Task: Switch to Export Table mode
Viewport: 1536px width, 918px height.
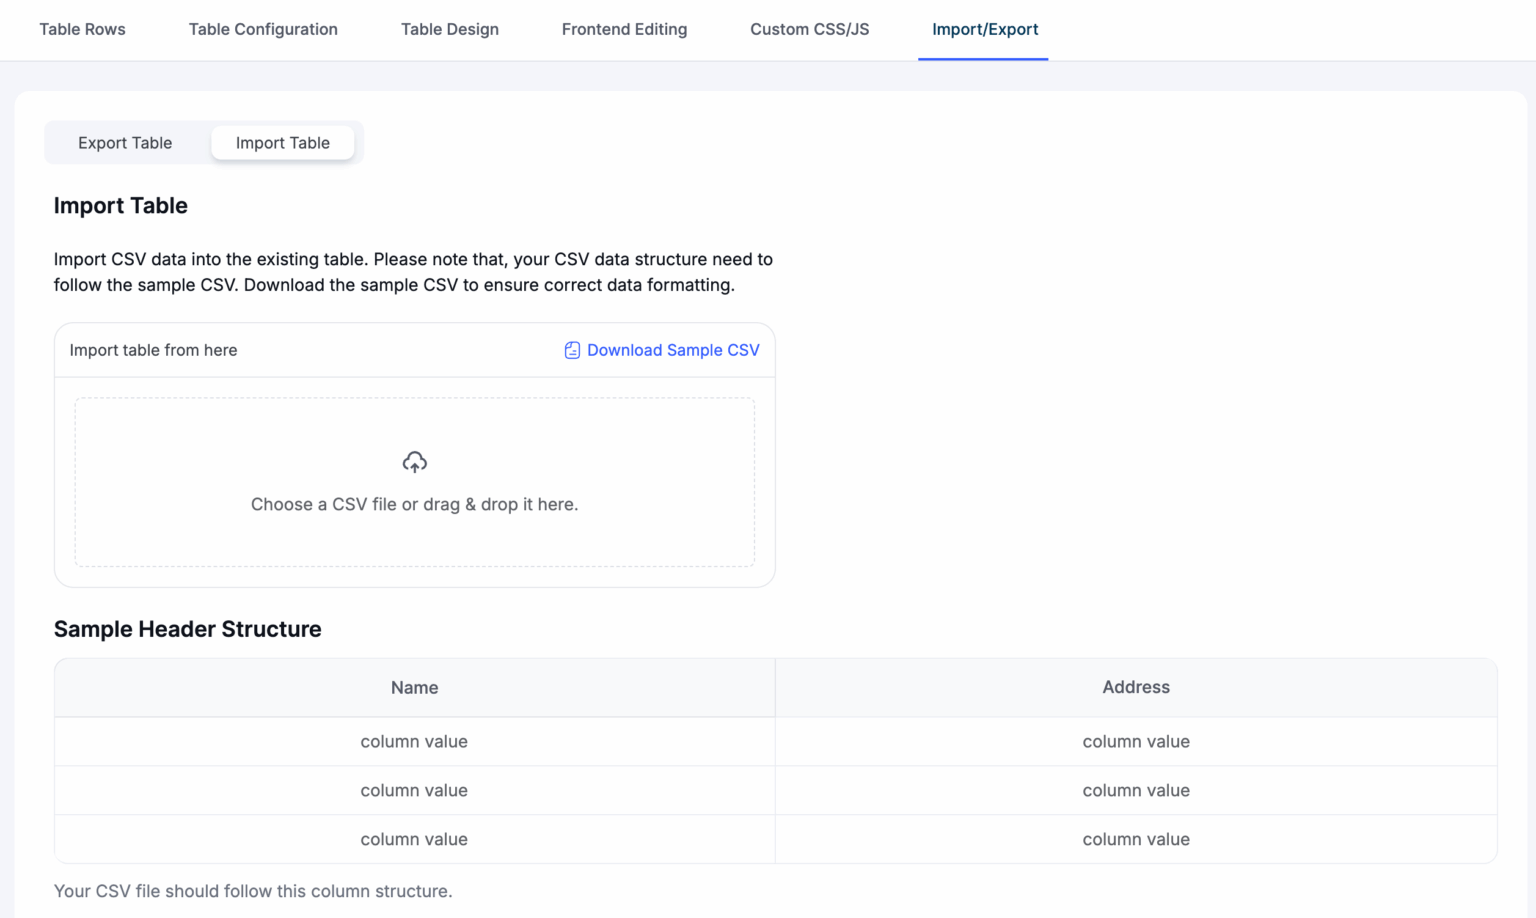Action: coord(125,142)
